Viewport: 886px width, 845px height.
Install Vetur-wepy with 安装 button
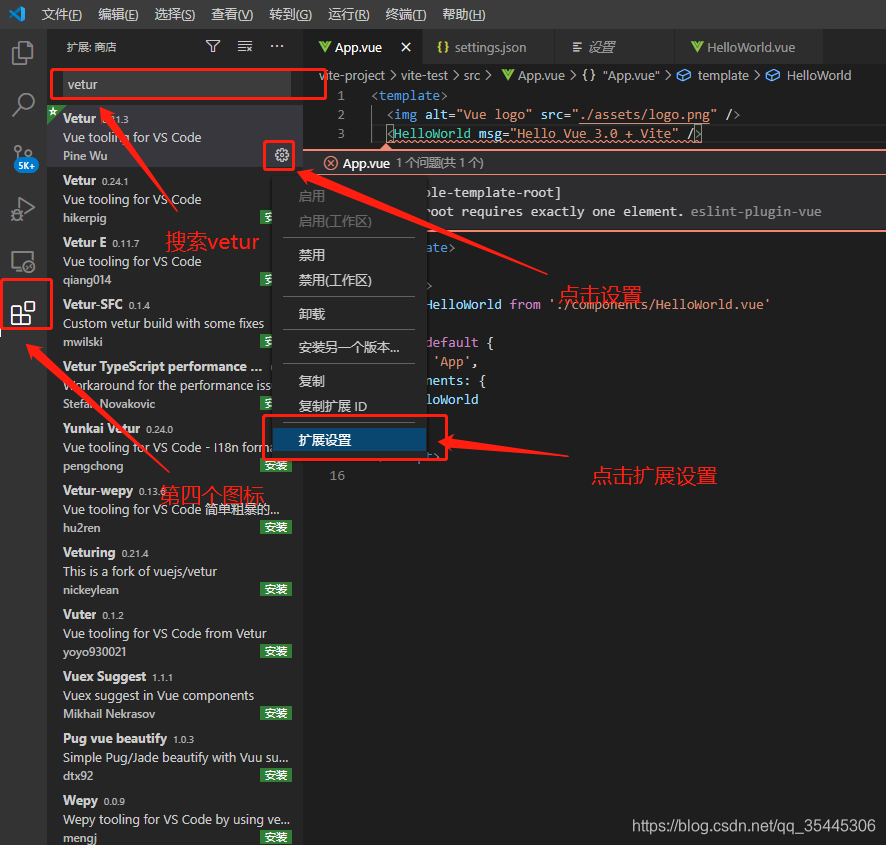coord(276,527)
